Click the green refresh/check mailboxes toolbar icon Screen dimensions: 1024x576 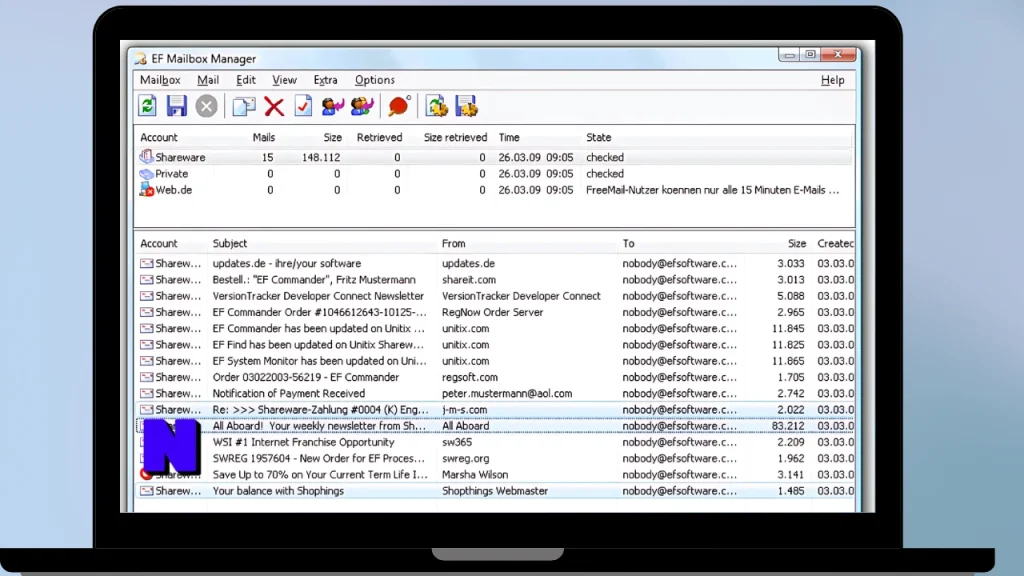tap(148, 106)
